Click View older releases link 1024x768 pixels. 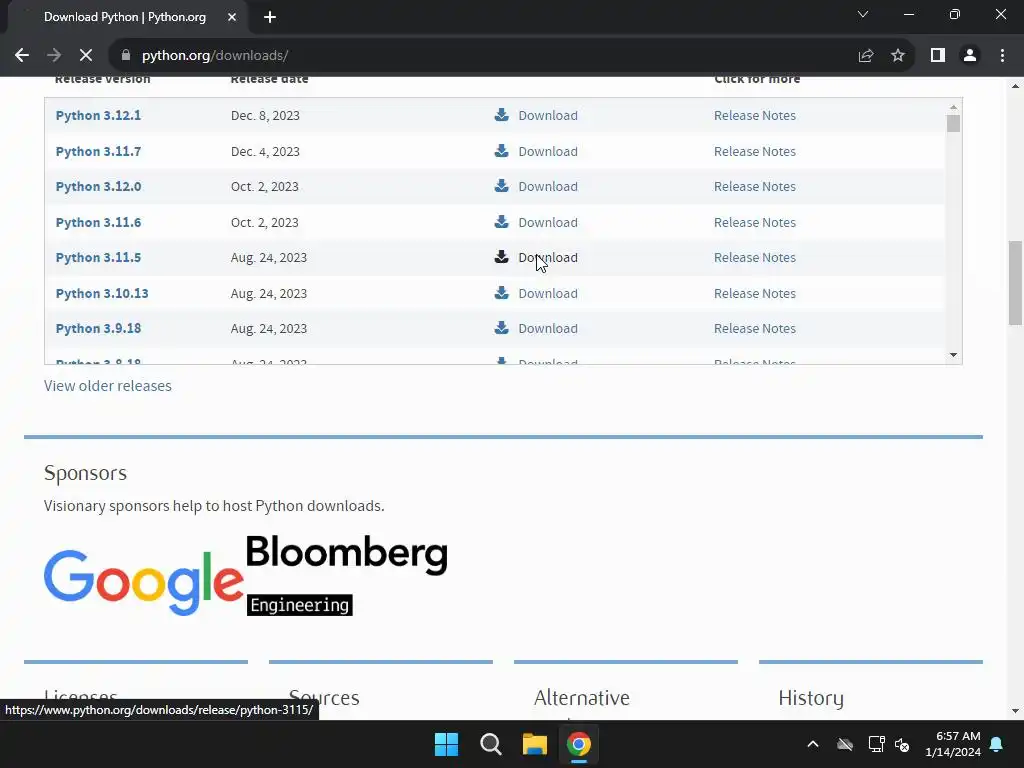click(108, 386)
